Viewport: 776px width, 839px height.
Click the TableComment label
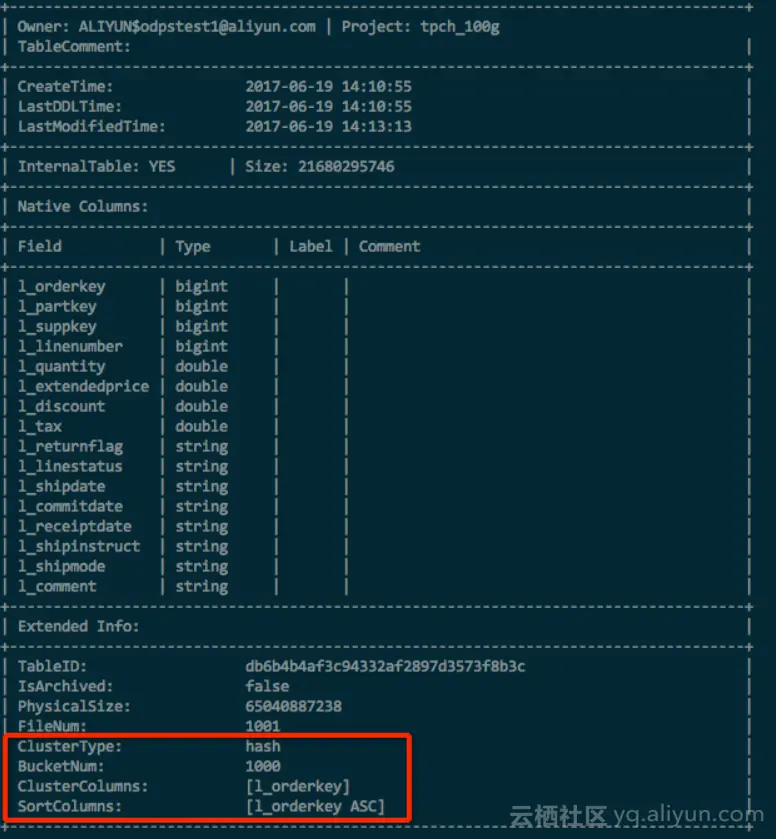pos(74,47)
